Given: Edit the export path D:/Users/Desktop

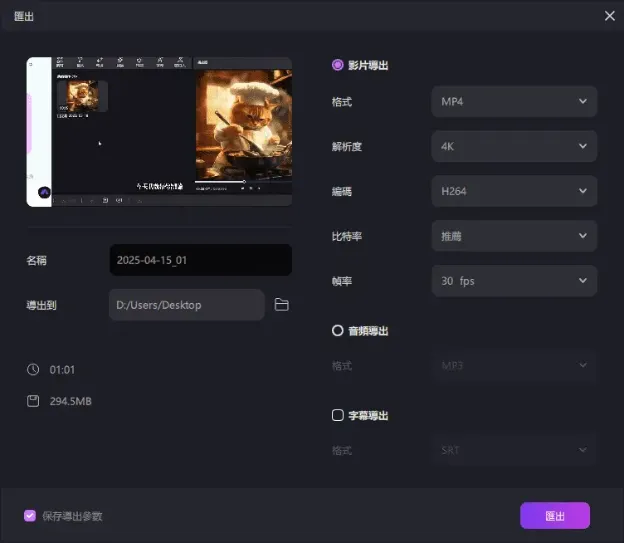Looking at the screenshot, I should pyautogui.click(x=187, y=305).
